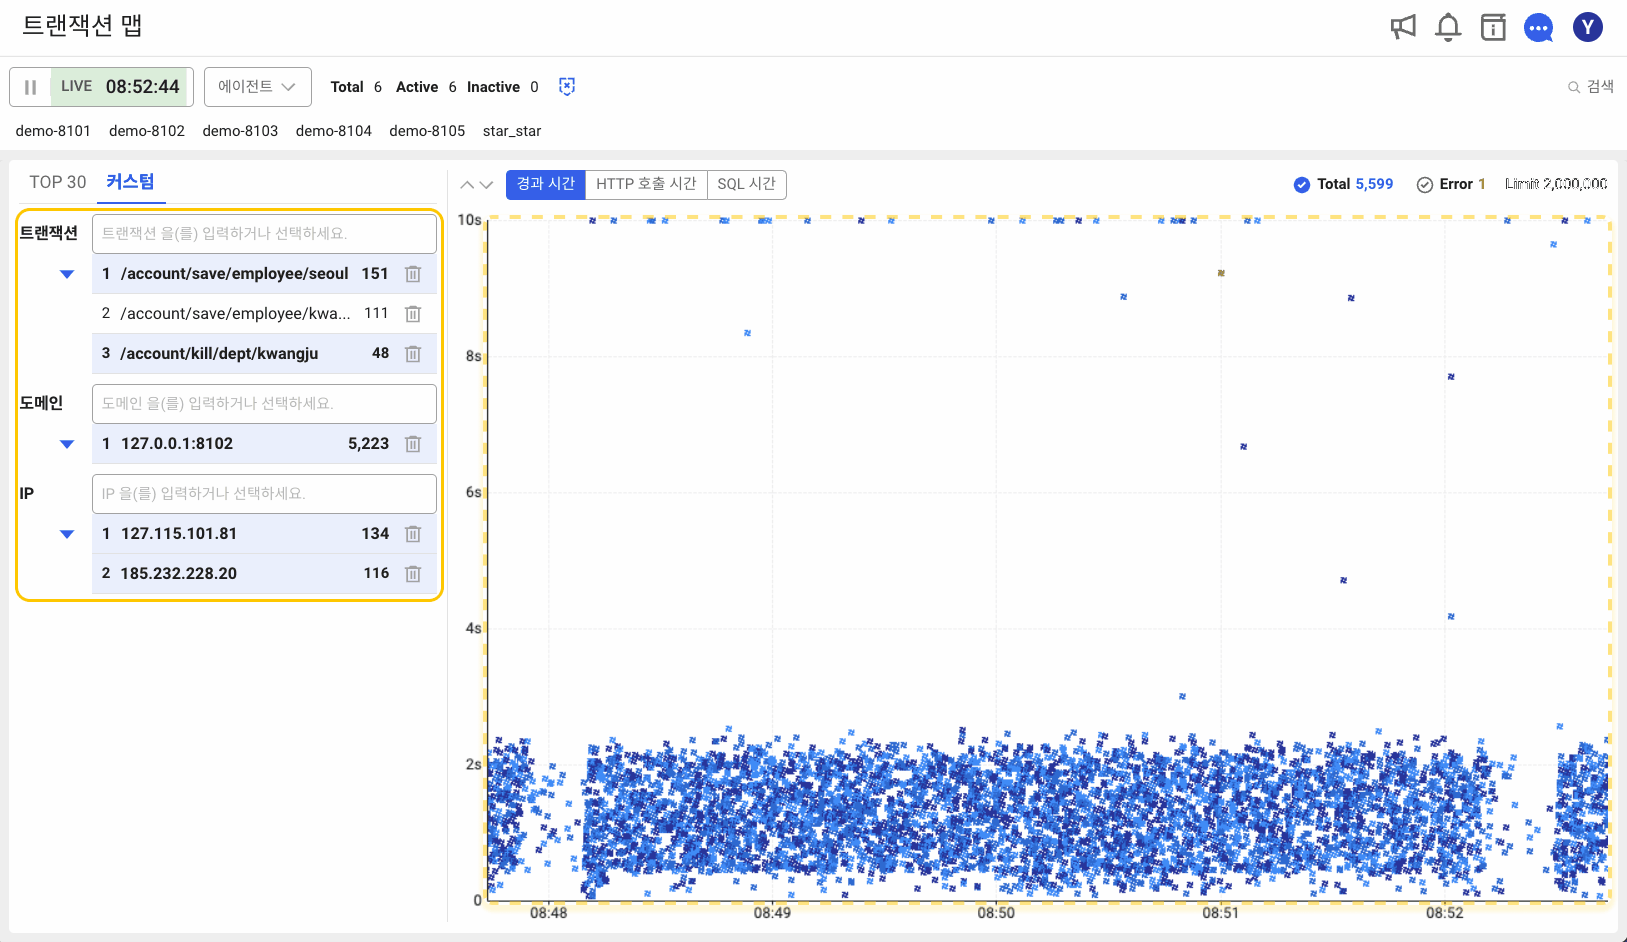Select the HTTP 호출 시간 tab

point(646,184)
